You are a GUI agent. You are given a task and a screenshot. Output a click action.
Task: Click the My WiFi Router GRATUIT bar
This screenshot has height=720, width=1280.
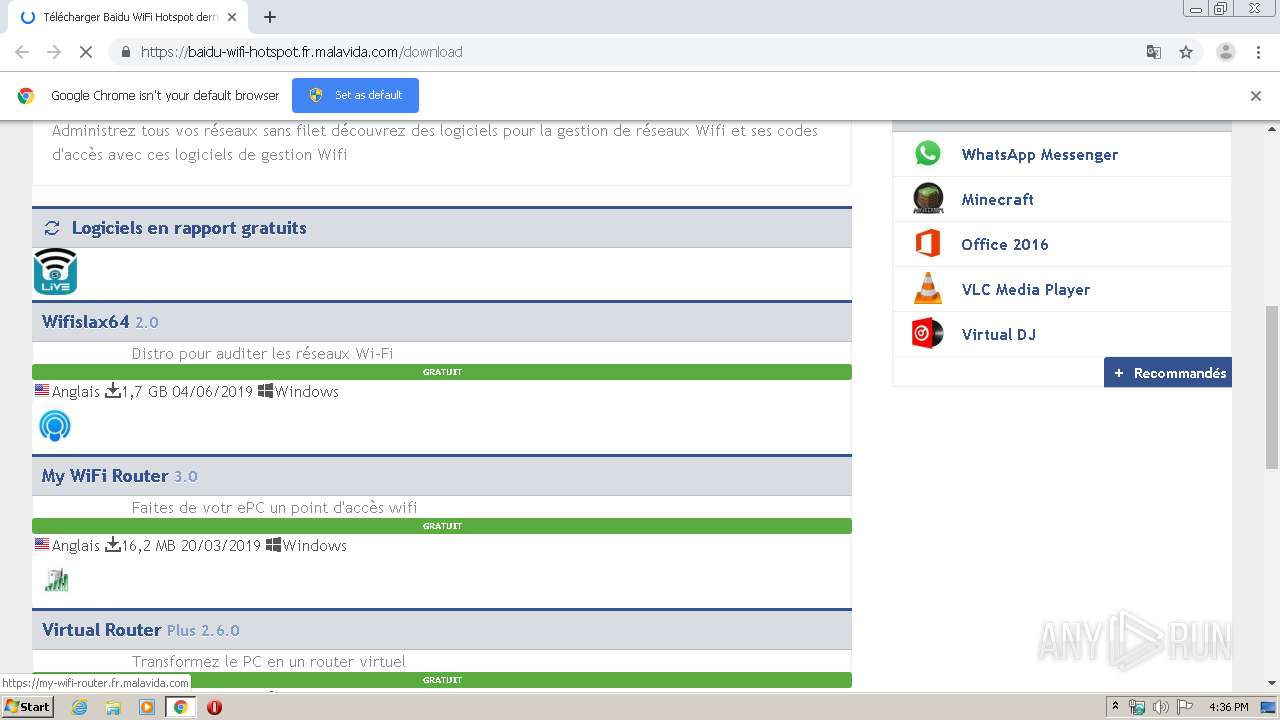pyautogui.click(x=442, y=526)
